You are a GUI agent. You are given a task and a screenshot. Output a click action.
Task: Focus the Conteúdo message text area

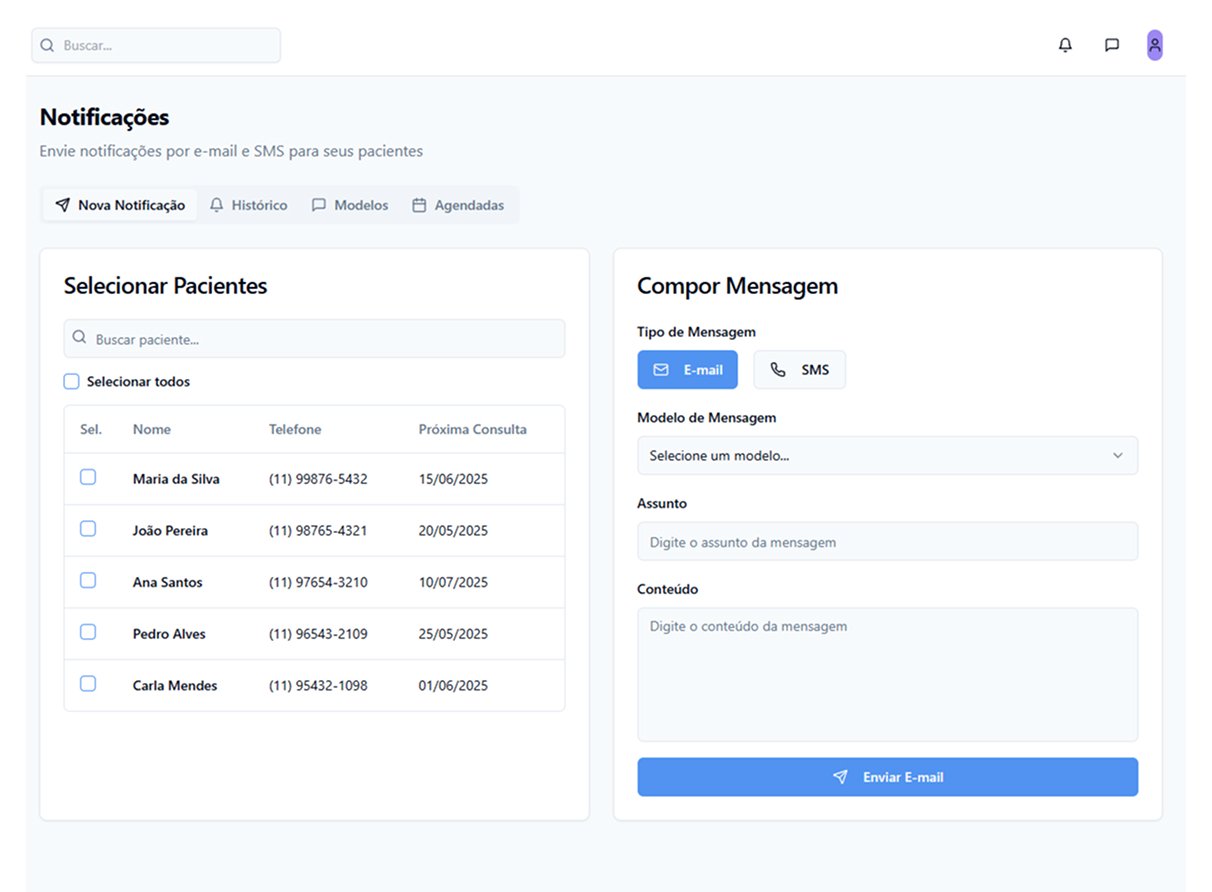tap(886, 674)
